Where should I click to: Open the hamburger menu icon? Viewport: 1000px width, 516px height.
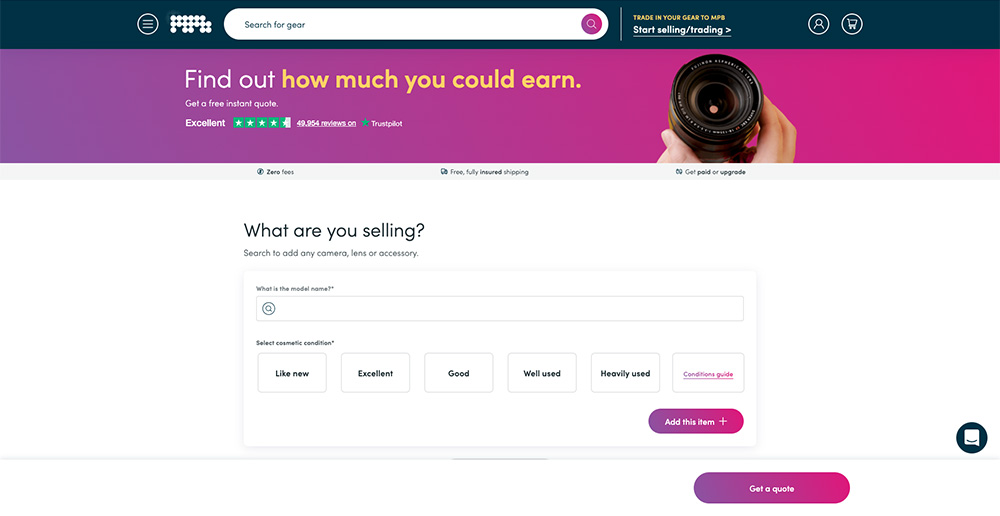(148, 24)
